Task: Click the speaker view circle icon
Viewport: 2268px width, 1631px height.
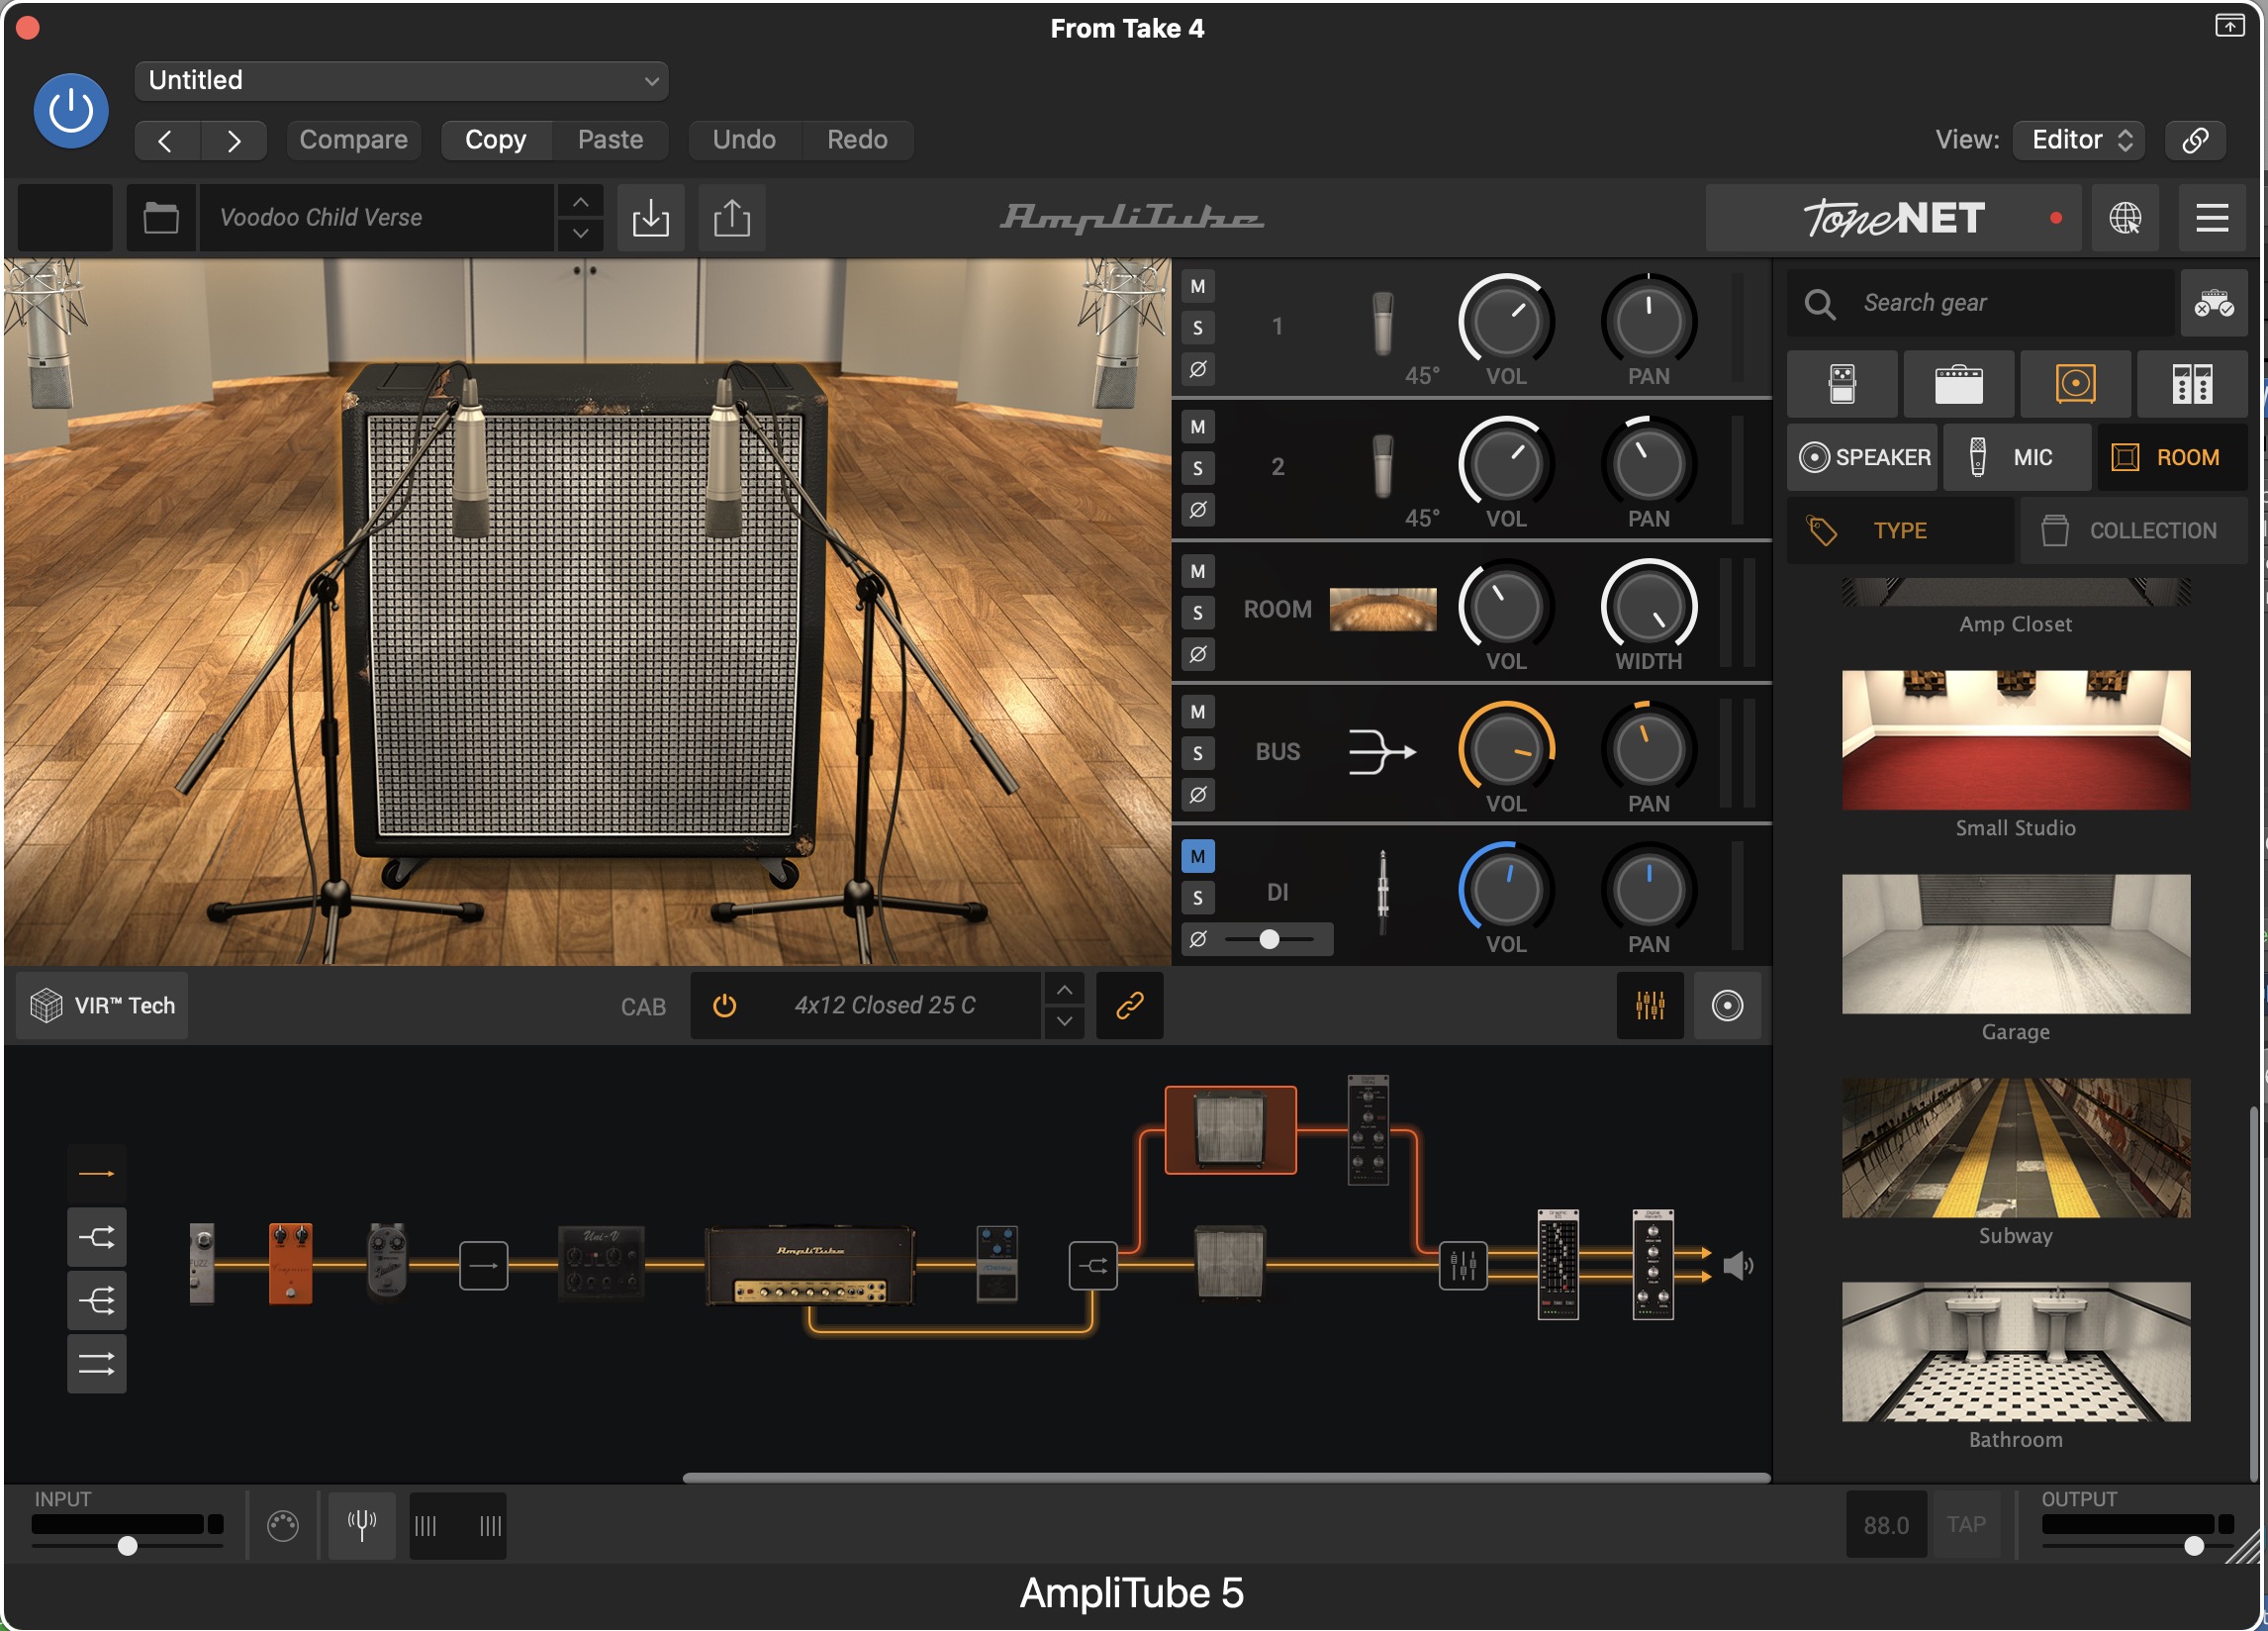Action: (1727, 1005)
